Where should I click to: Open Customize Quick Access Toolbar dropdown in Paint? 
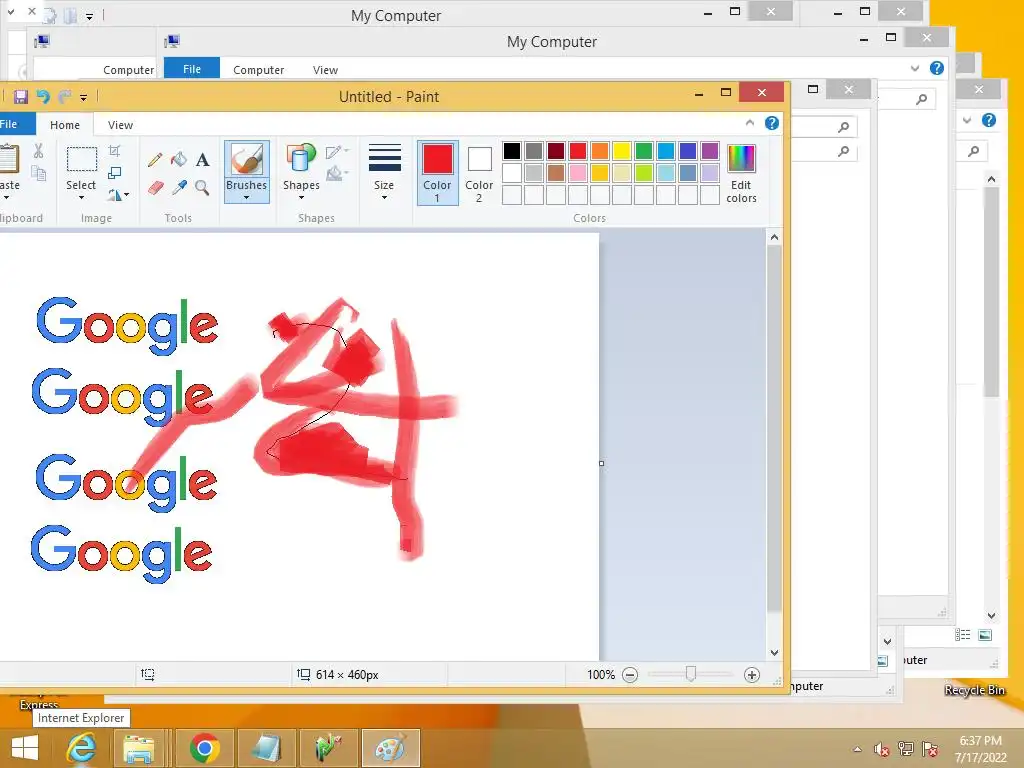click(84, 97)
